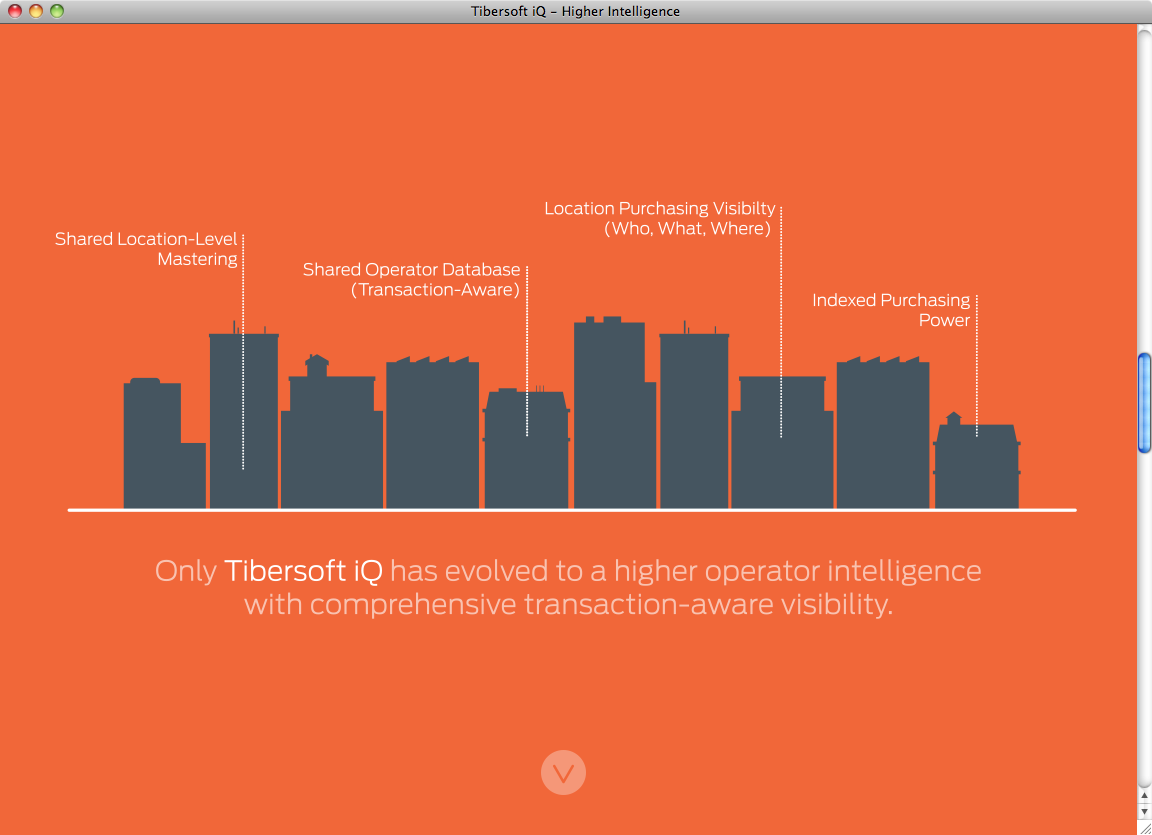Click the Indexed Purchasing Power label
1152x835 pixels.
[891, 310]
